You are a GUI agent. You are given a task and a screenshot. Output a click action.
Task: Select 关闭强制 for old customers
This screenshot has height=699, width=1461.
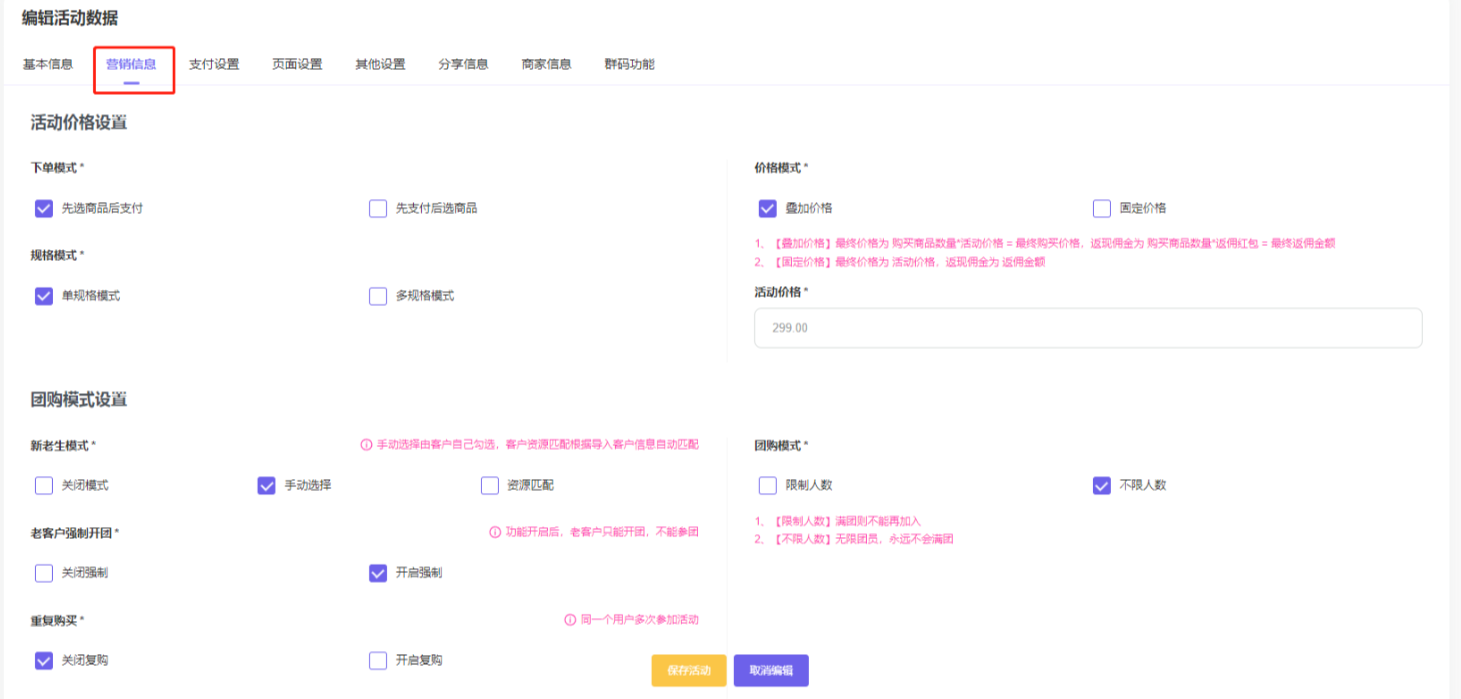[x=43, y=573]
